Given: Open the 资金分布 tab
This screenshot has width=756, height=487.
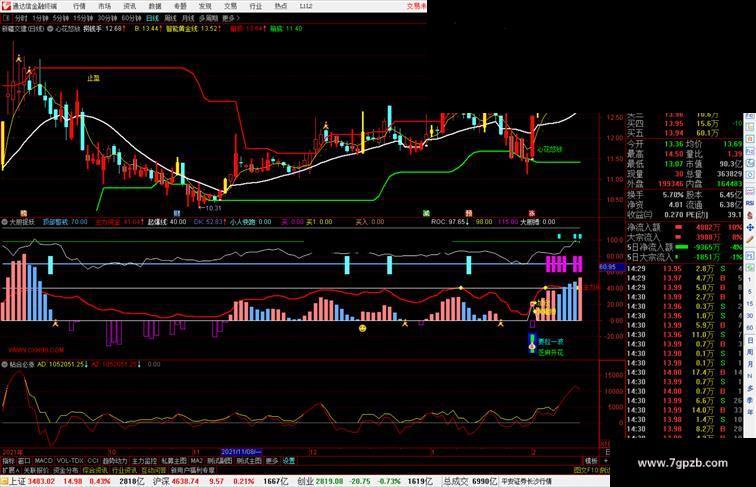Looking at the screenshot, I should tap(66, 470).
